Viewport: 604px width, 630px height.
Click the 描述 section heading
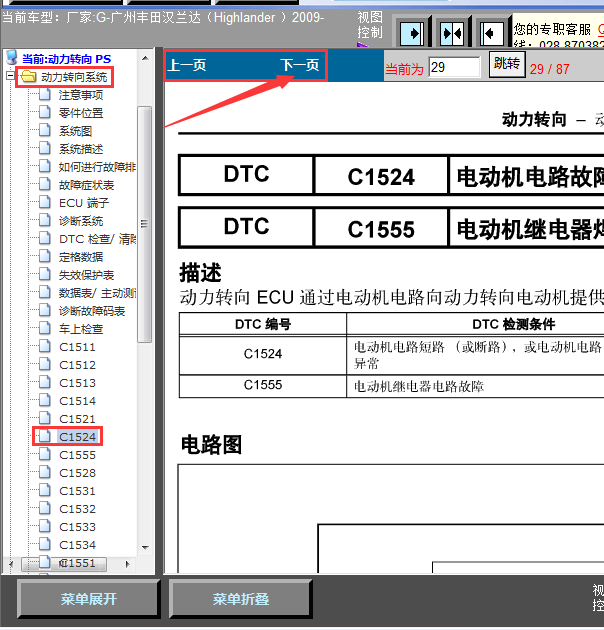pos(200,273)
